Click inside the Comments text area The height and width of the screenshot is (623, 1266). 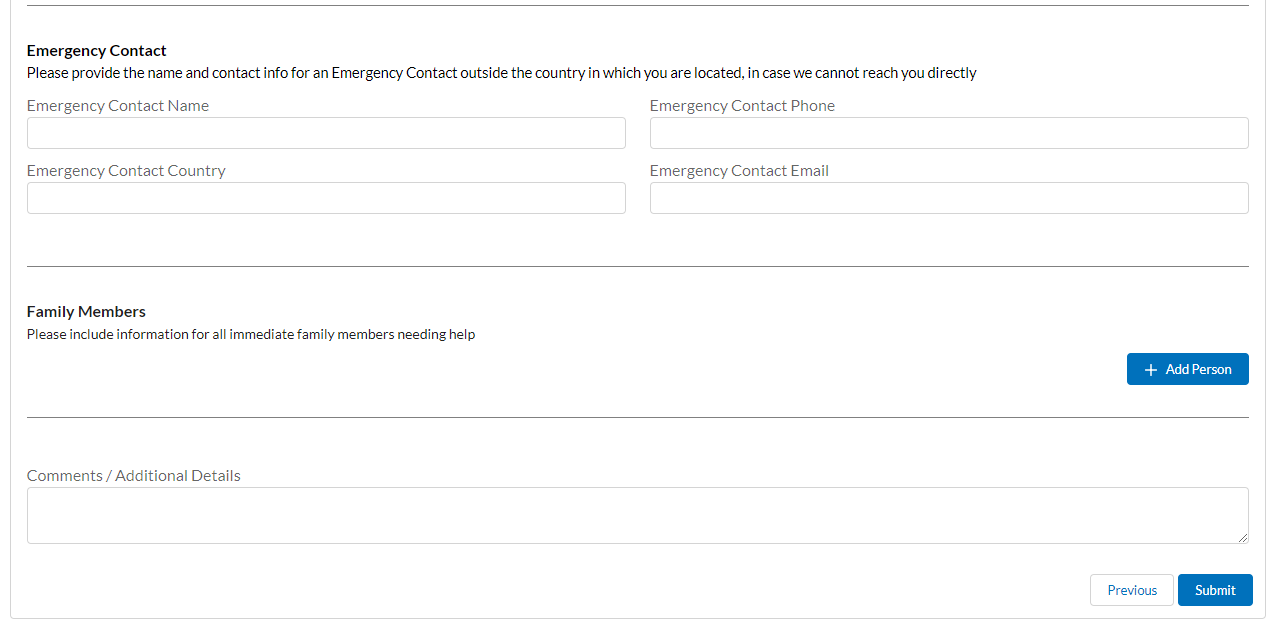(637, 515)
